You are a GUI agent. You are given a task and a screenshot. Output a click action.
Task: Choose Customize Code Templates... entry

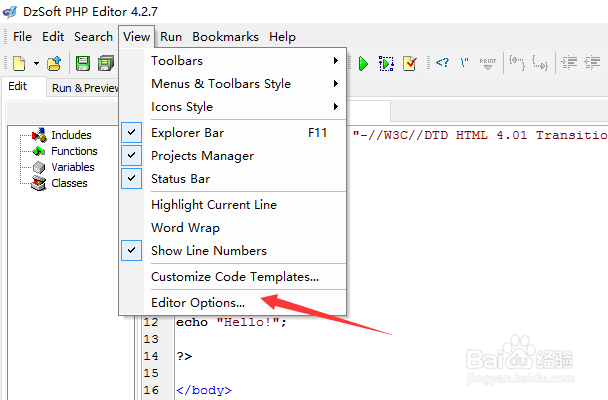point(233,277)
